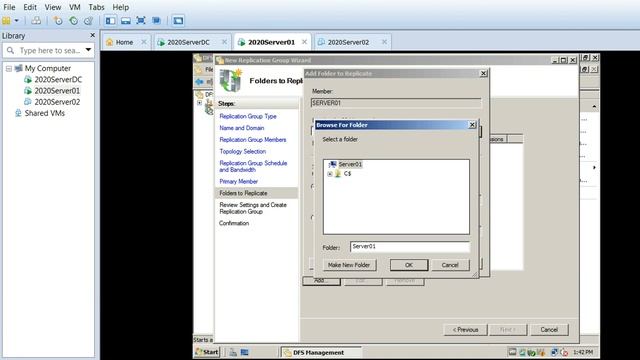Click the Previous button in the wizard
The width and height of the screenshot is (640, 360).
[x=465, y=330]
